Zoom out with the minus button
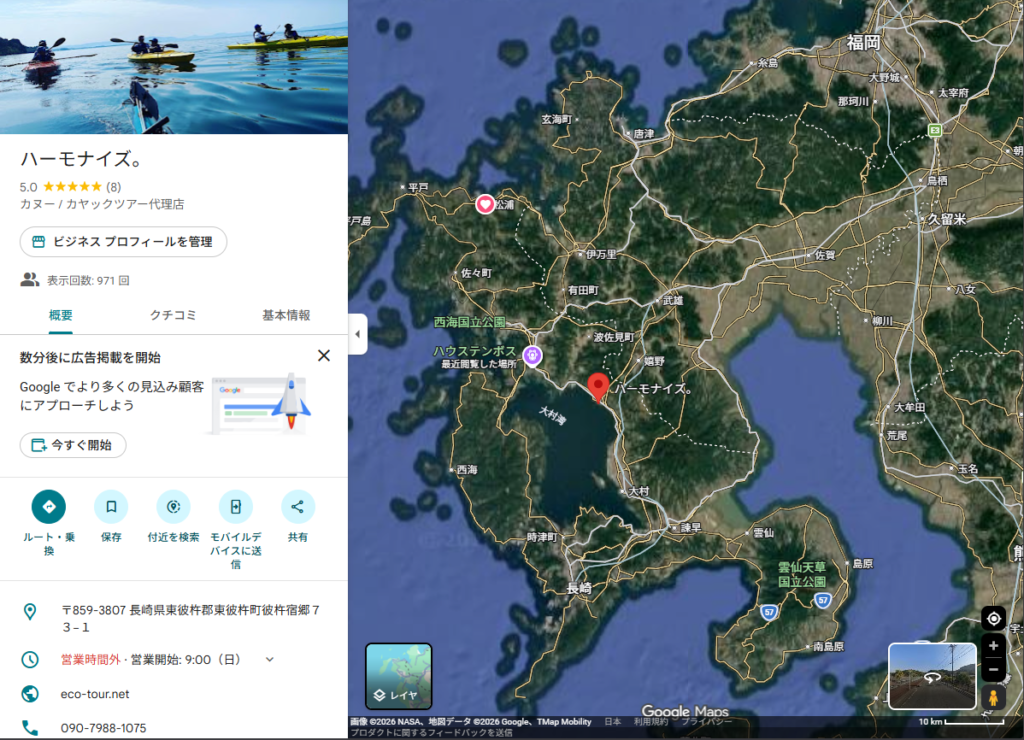The width and height of the screenshot is (1024, 740). click(x=993, y=669)
